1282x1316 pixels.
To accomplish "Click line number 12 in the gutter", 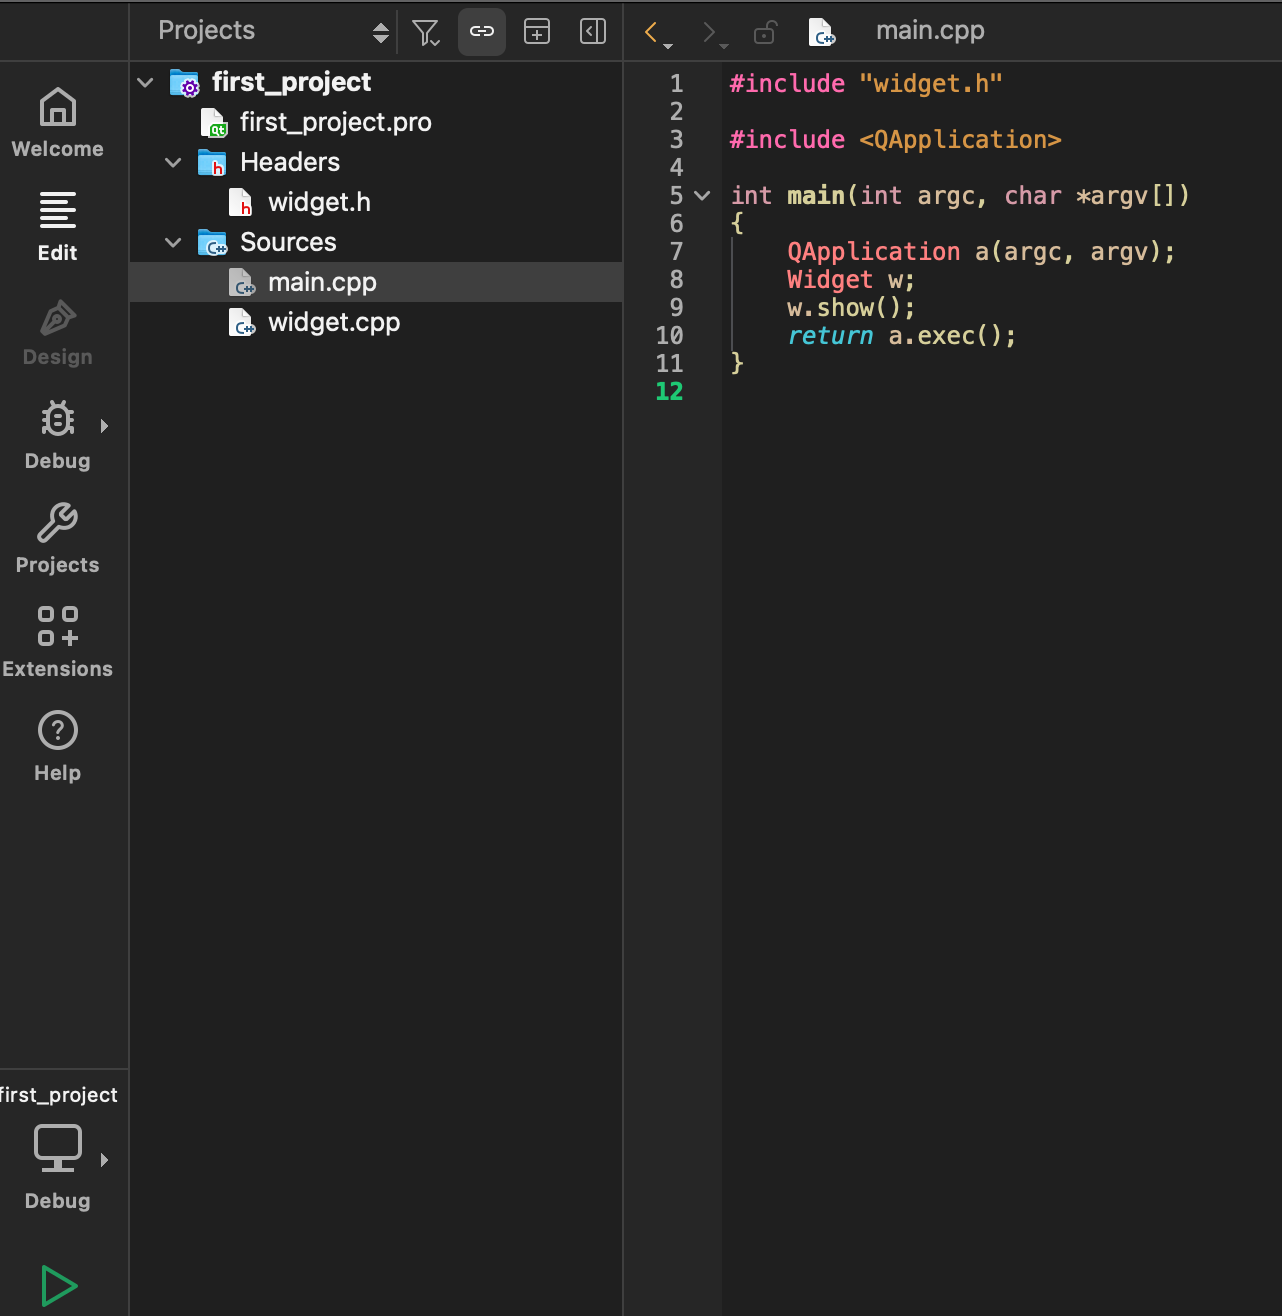I will 669,391.
